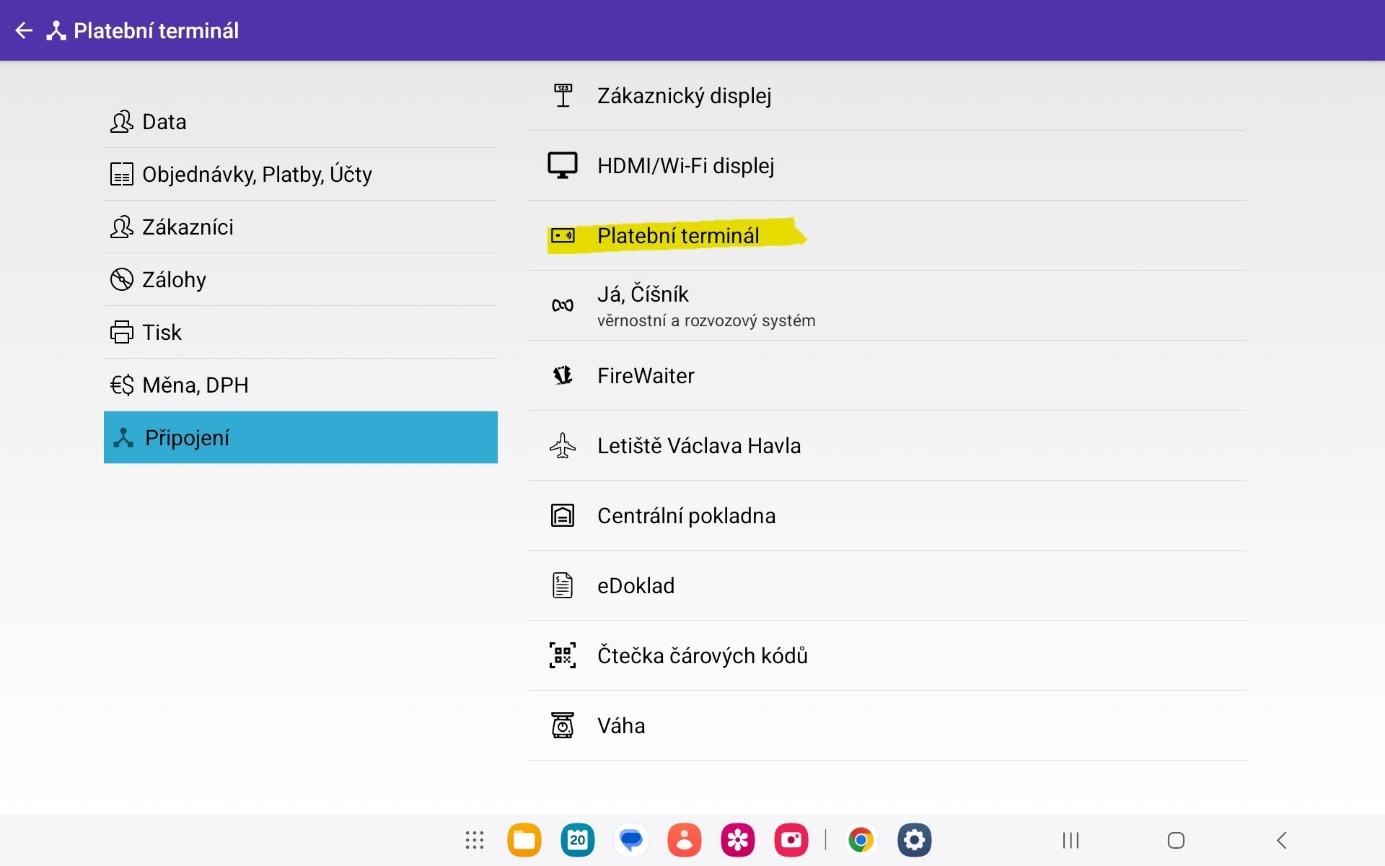Select Objednávky, Platby, Účty category
This screenshot has height=866, width=1385.
[301, 174]
